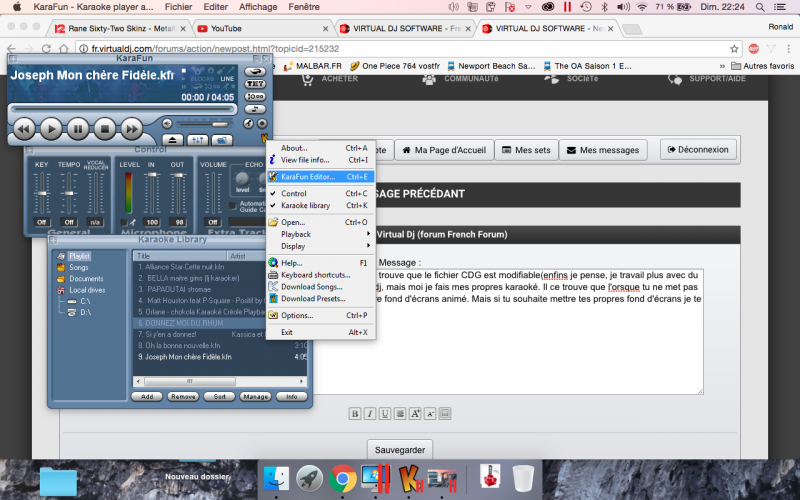Viewport: 800px width, 500px height.
Task: Select Playlist in the Karaoke Library tree
Action: click(79, 256)
